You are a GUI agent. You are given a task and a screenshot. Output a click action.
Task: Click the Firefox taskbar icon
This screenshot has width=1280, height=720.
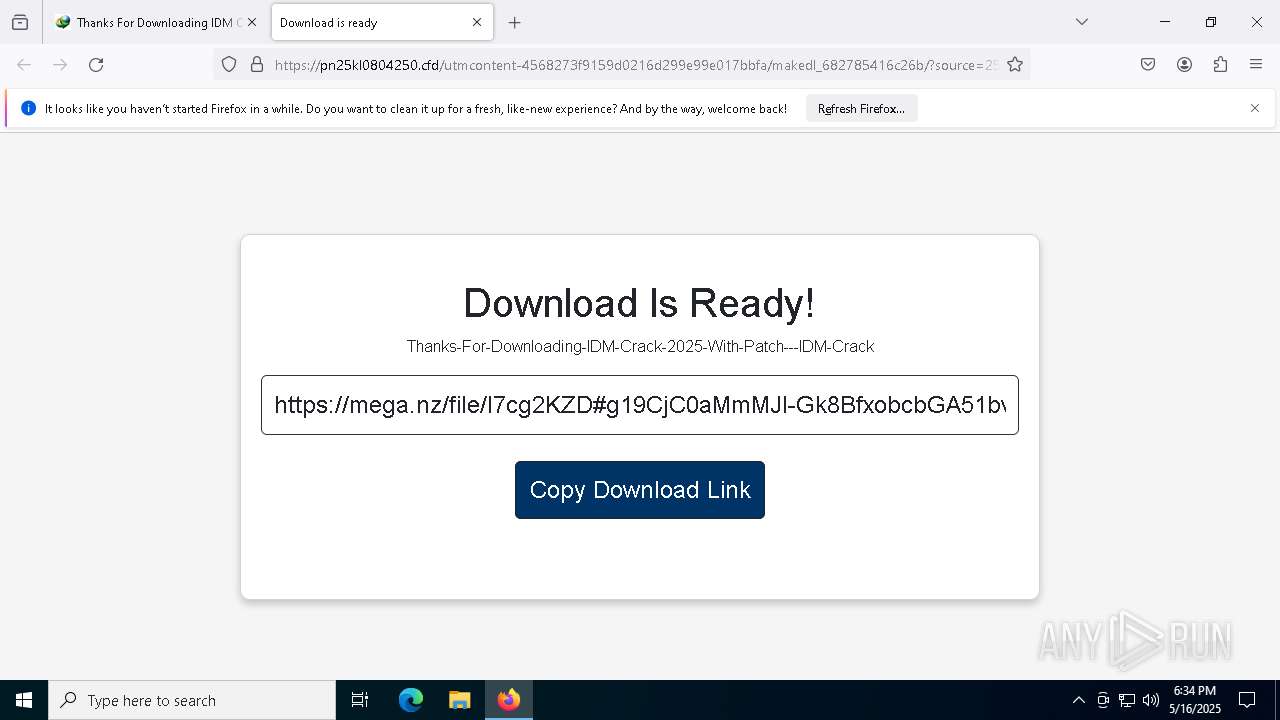click(509, 700)
